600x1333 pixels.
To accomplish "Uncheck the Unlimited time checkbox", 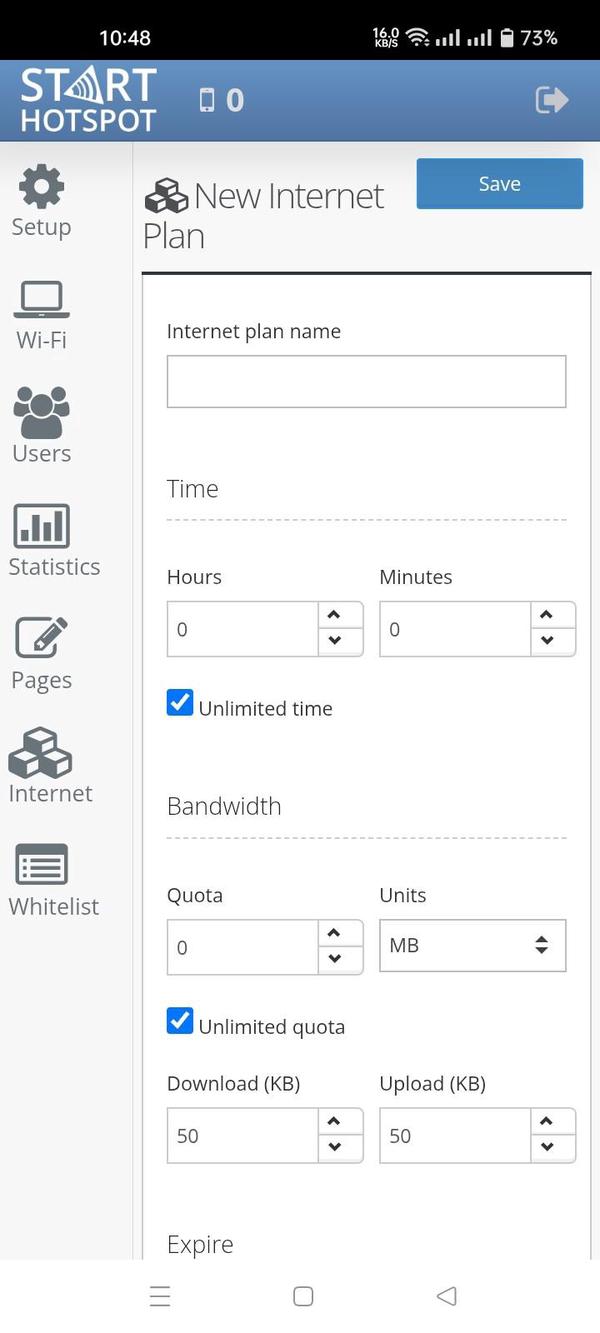I will click(180, 703).
